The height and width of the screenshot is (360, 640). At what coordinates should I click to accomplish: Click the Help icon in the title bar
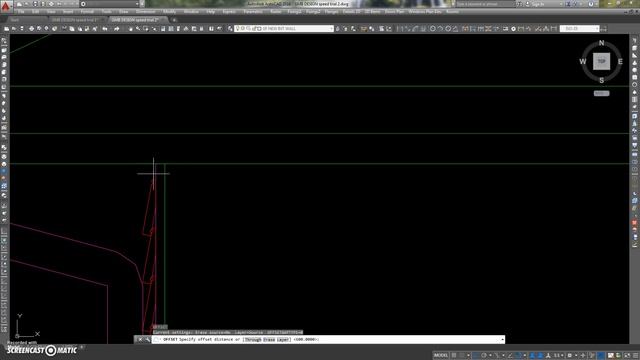[591, 4]
